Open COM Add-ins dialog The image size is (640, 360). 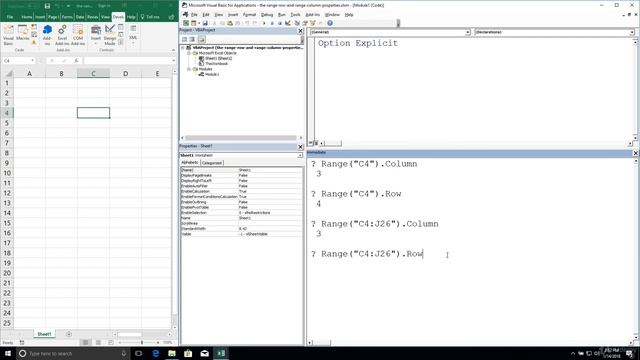coord(78,34)
